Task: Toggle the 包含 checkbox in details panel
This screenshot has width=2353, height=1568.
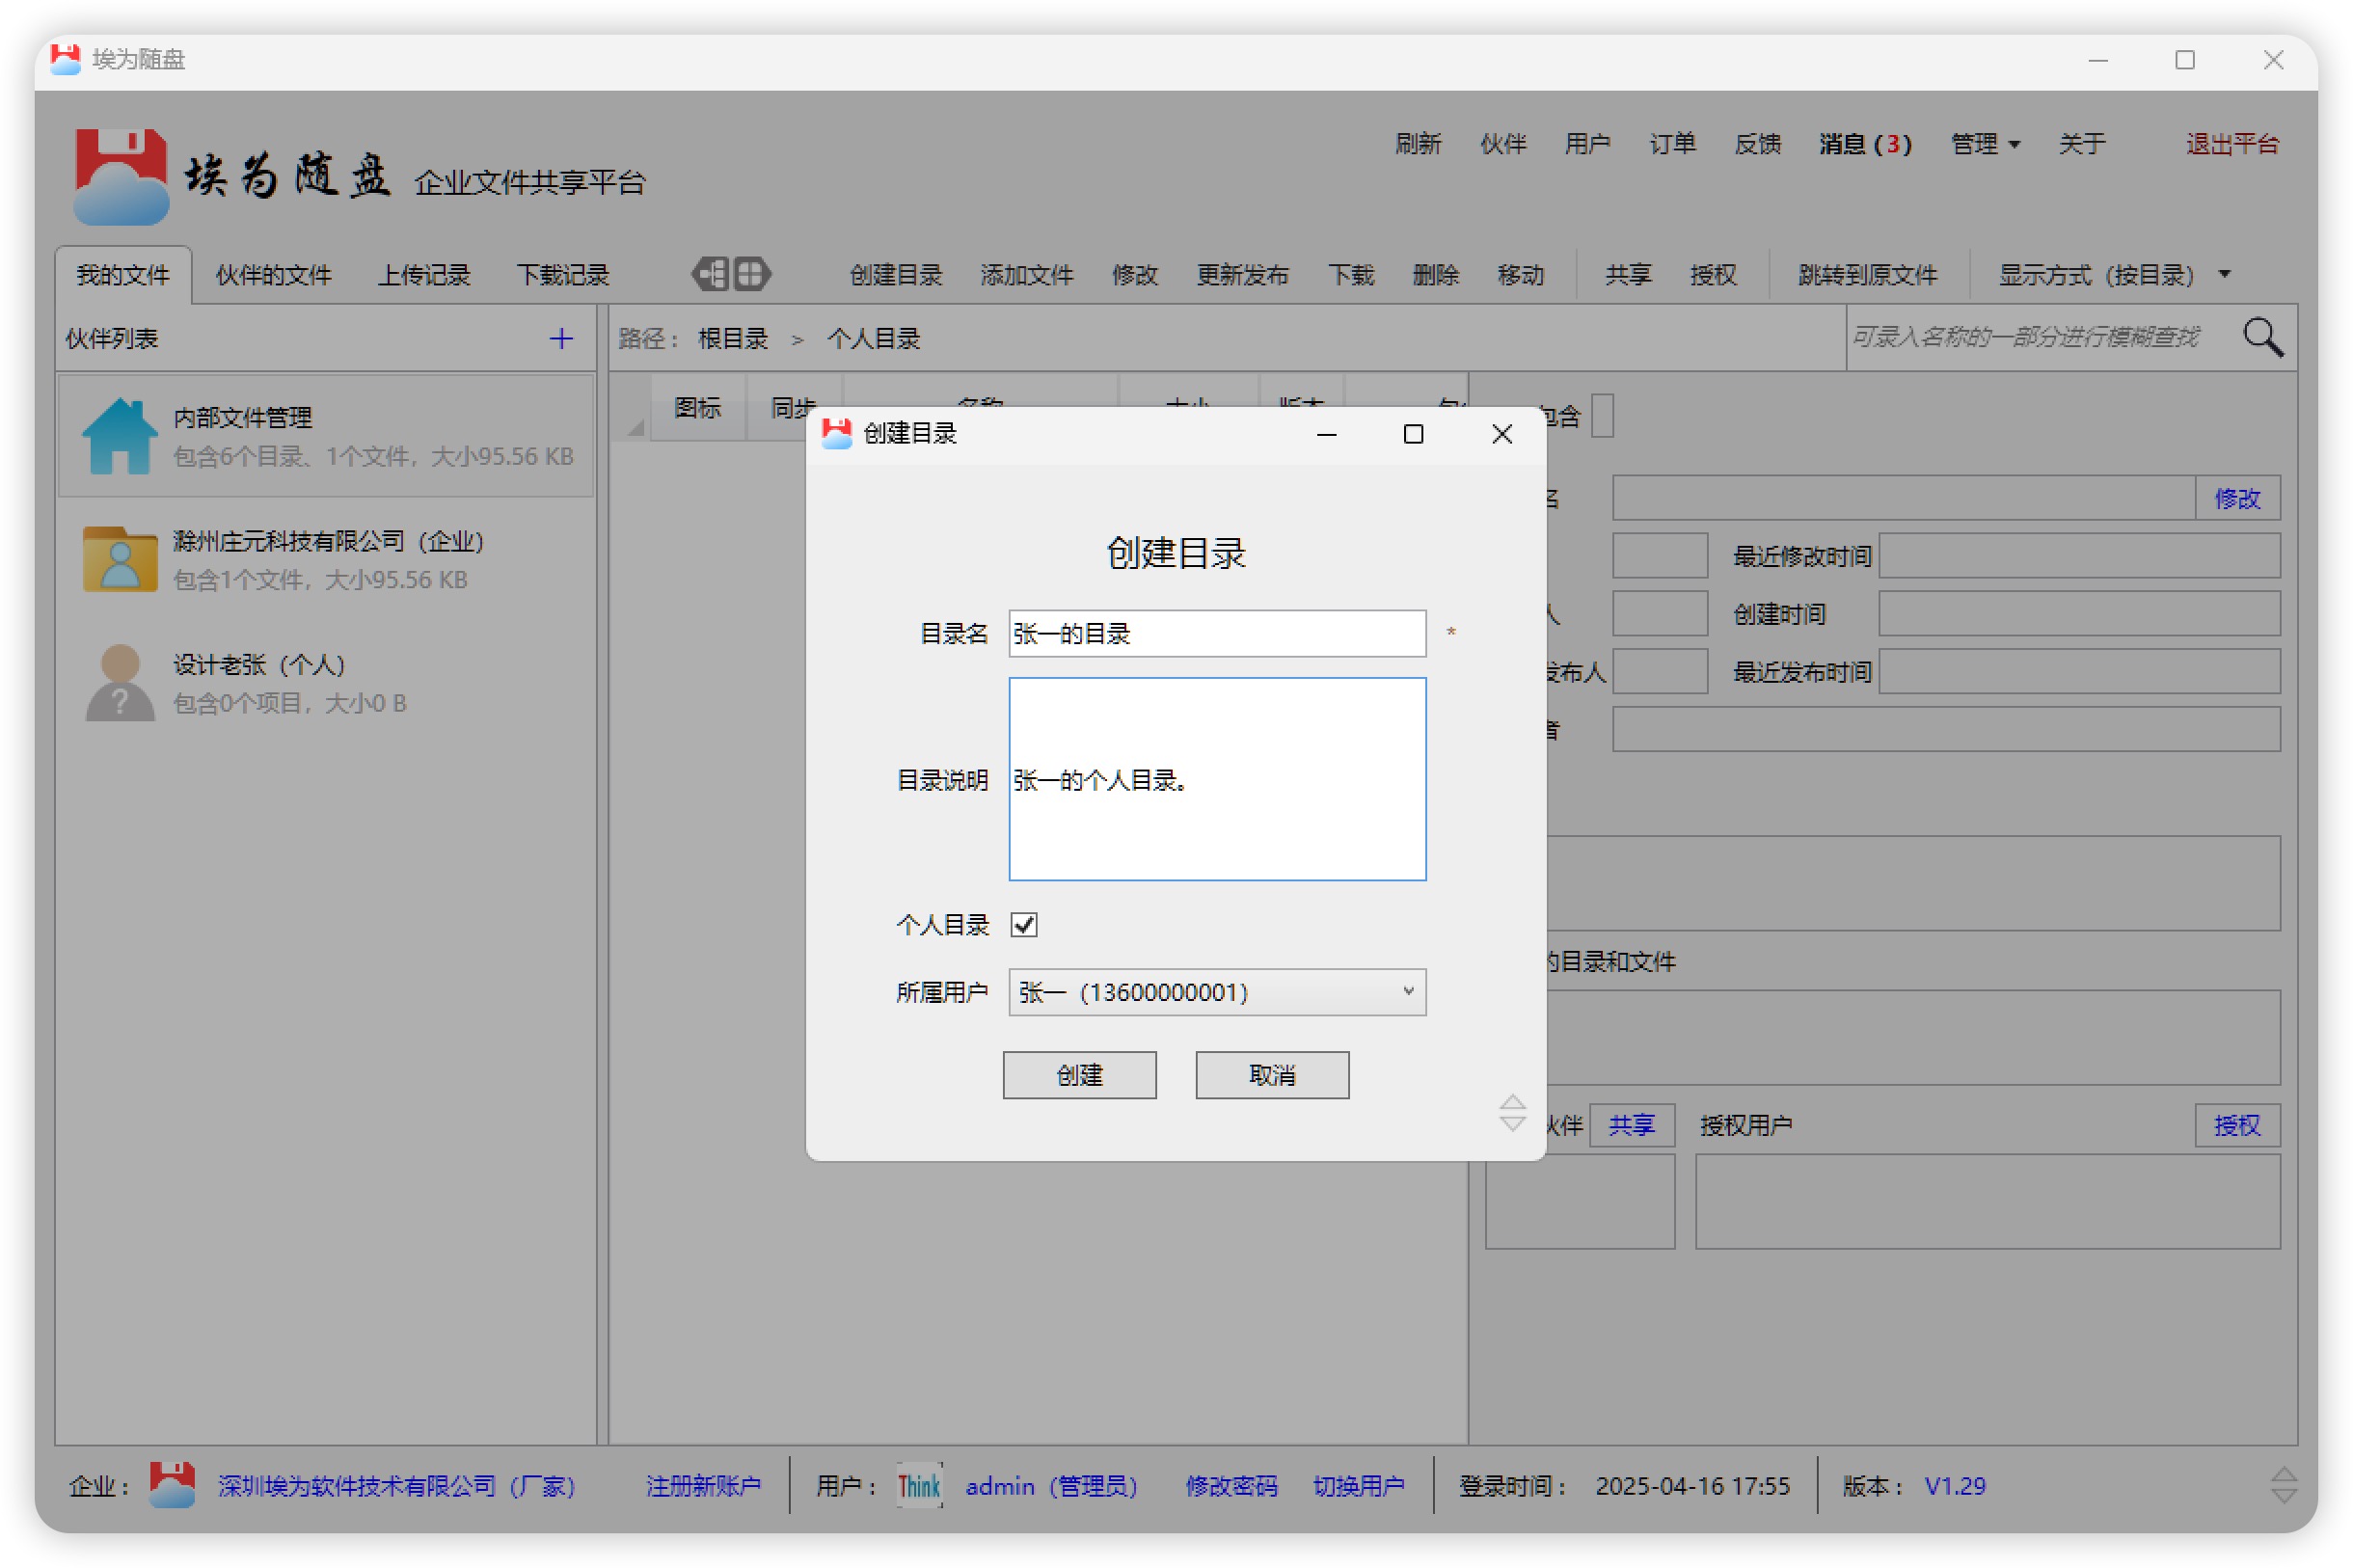Action: click(1603, 416)
